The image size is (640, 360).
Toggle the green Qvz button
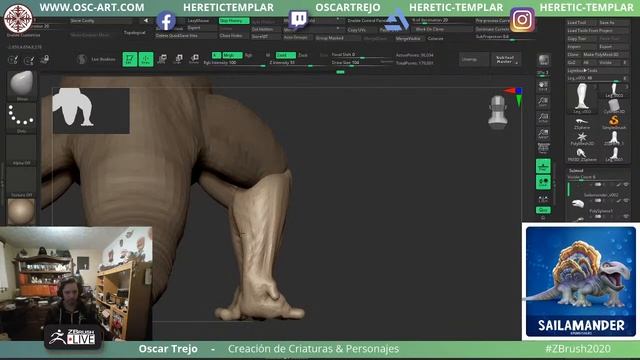click(543, 210)
